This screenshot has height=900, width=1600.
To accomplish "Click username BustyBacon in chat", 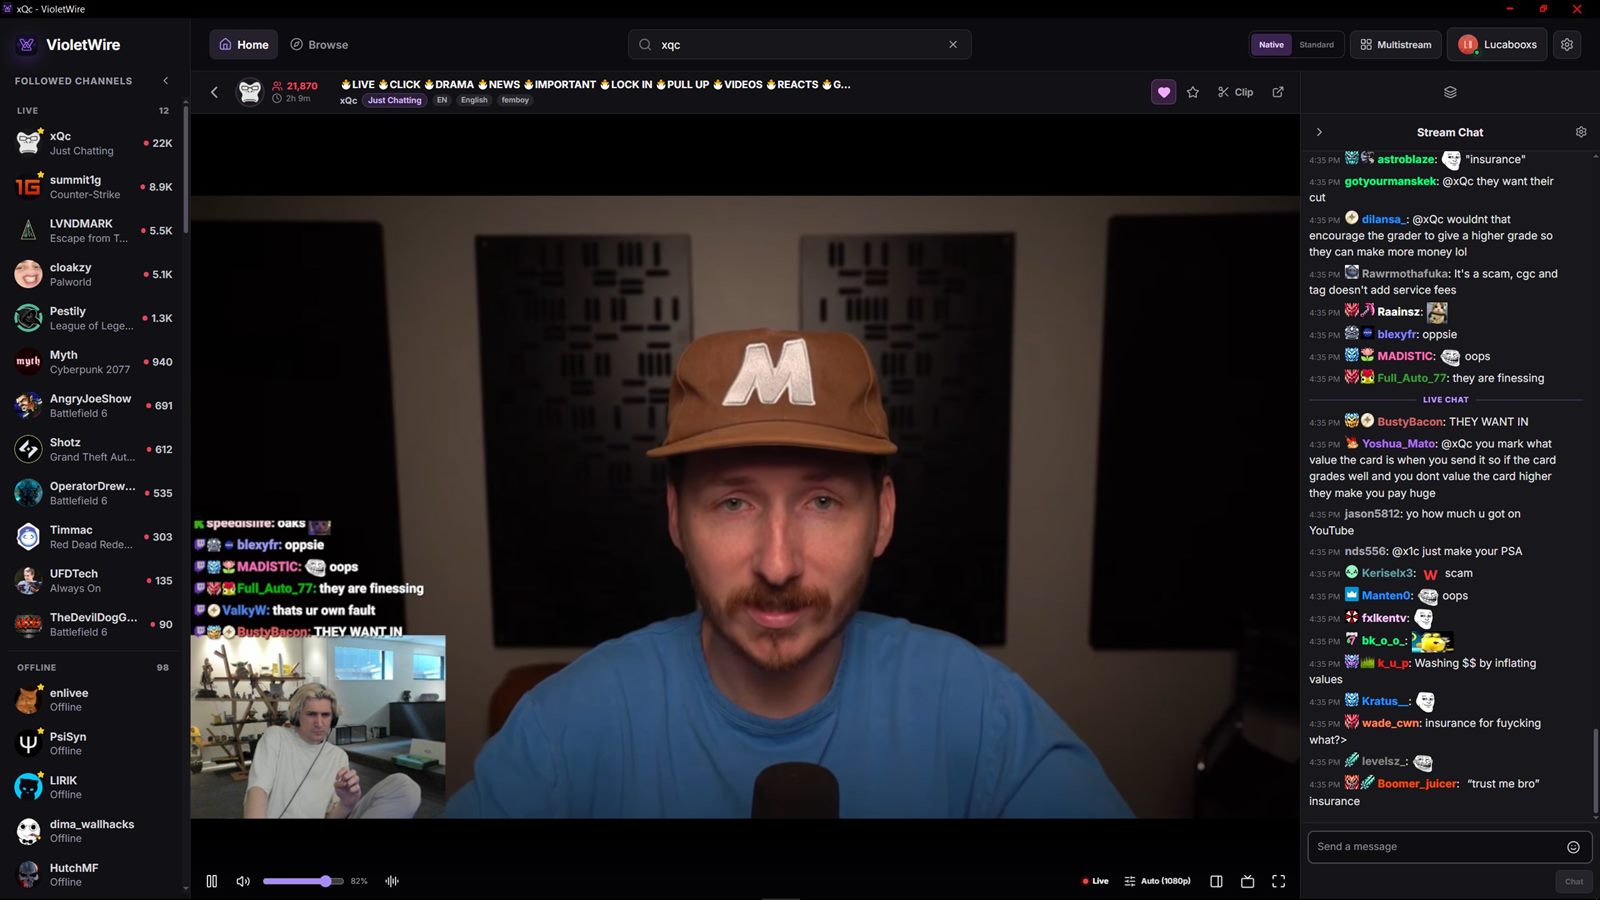I will point(1410,422).
